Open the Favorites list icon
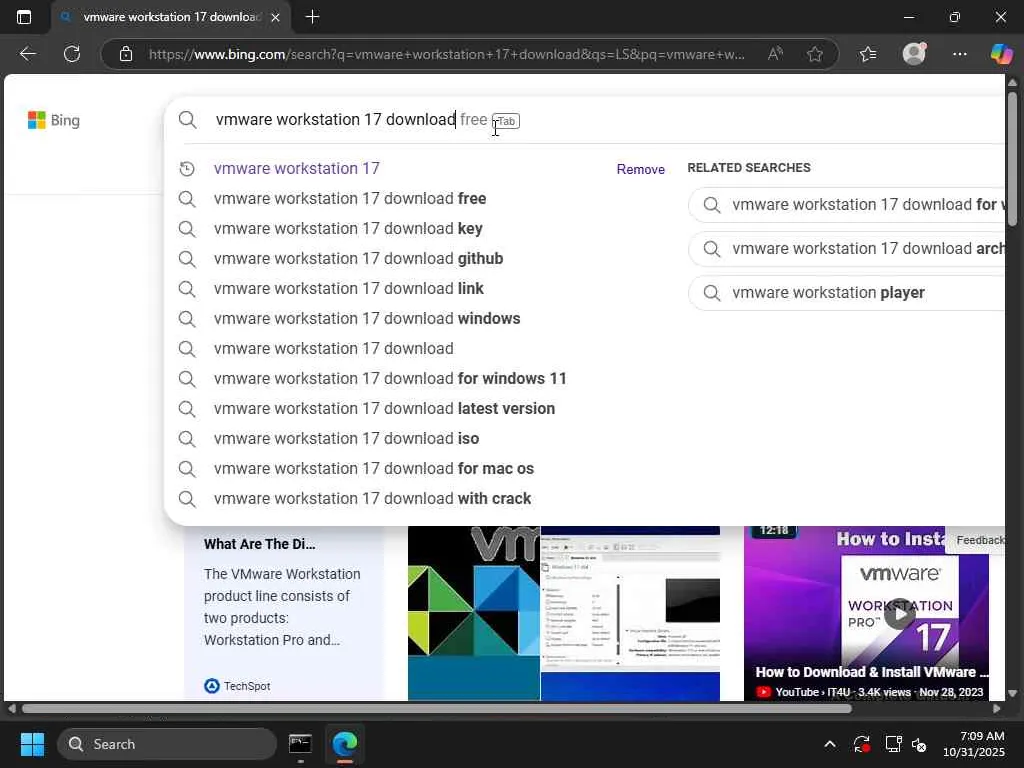Viewport: 1024px width, 768px height. point(868,54)
